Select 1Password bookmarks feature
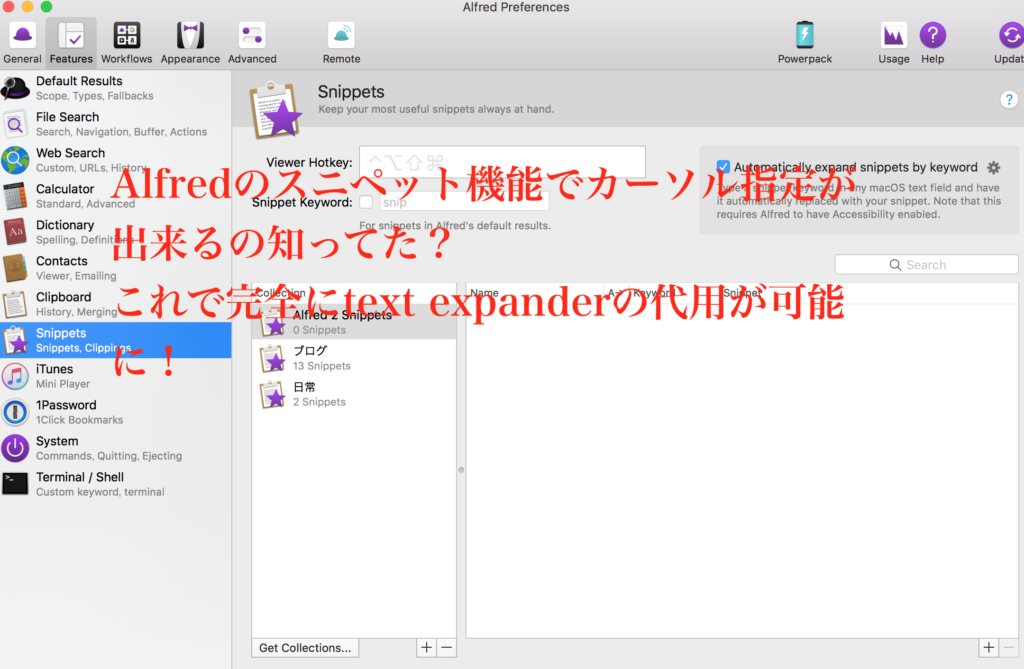Viewport: 1024px width, 669px height. click(116, 412)
